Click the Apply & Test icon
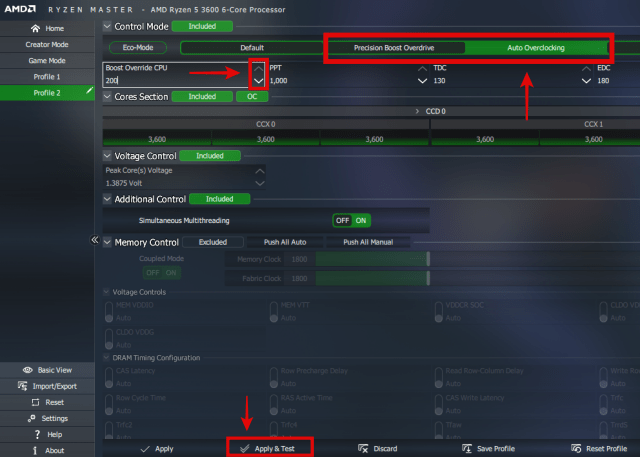640x457 pixels. (244, 449)
